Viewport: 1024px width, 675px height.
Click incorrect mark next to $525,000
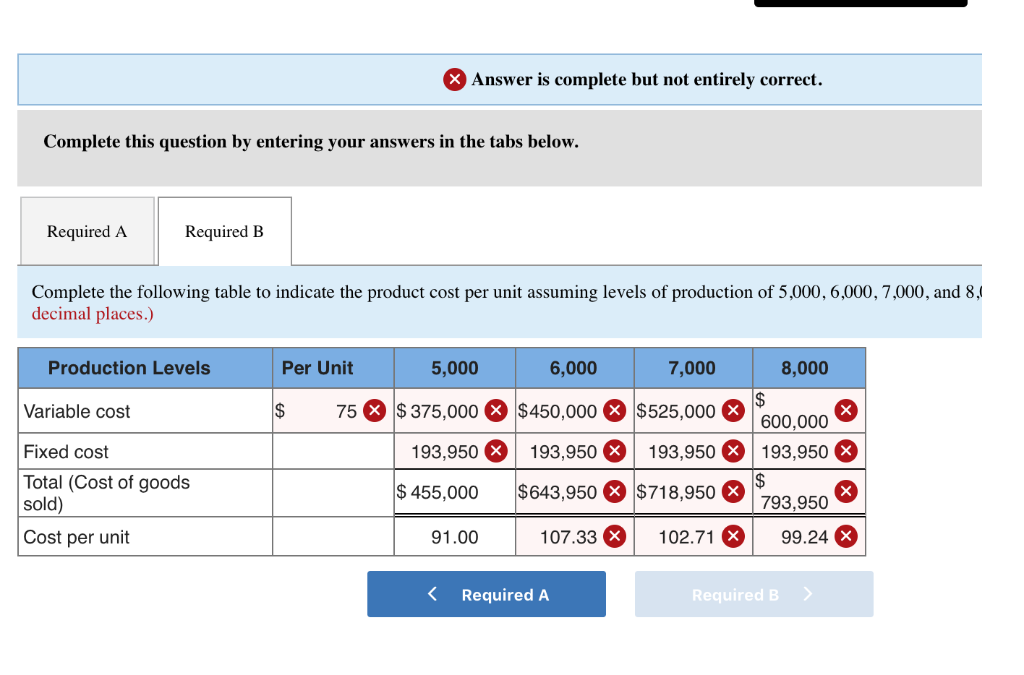[733, 411]
